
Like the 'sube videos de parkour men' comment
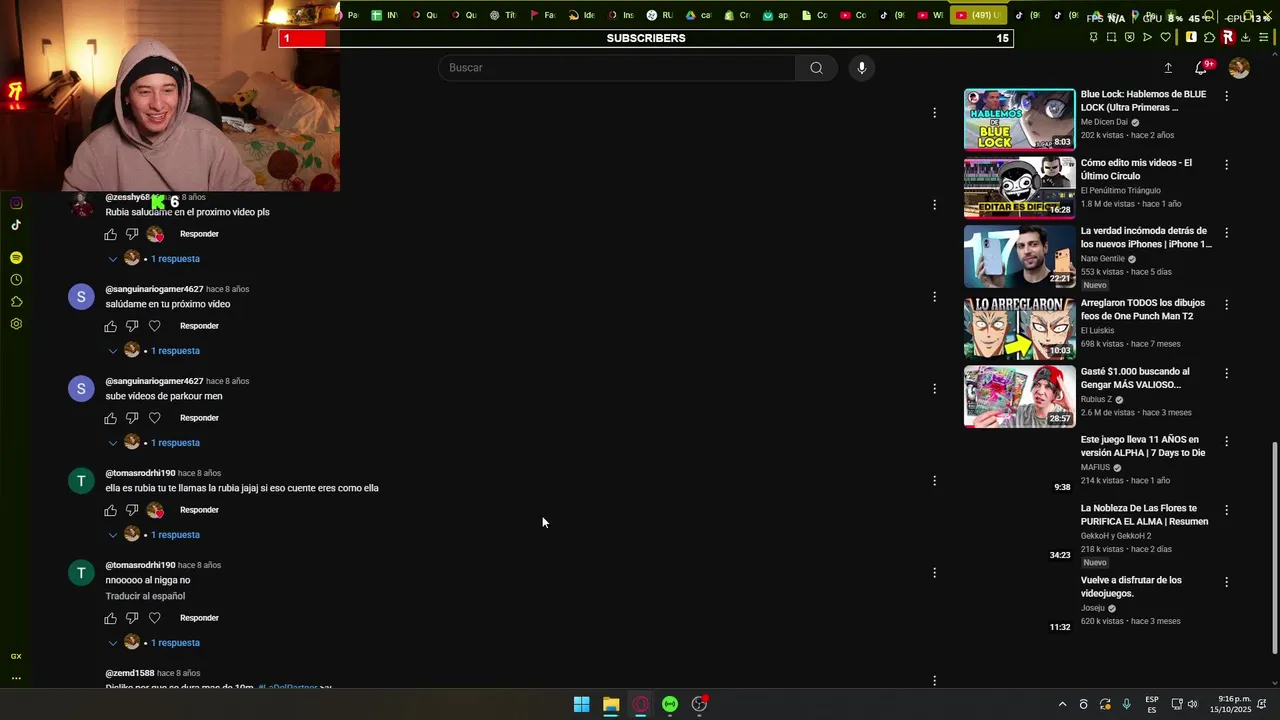(111, 418)
